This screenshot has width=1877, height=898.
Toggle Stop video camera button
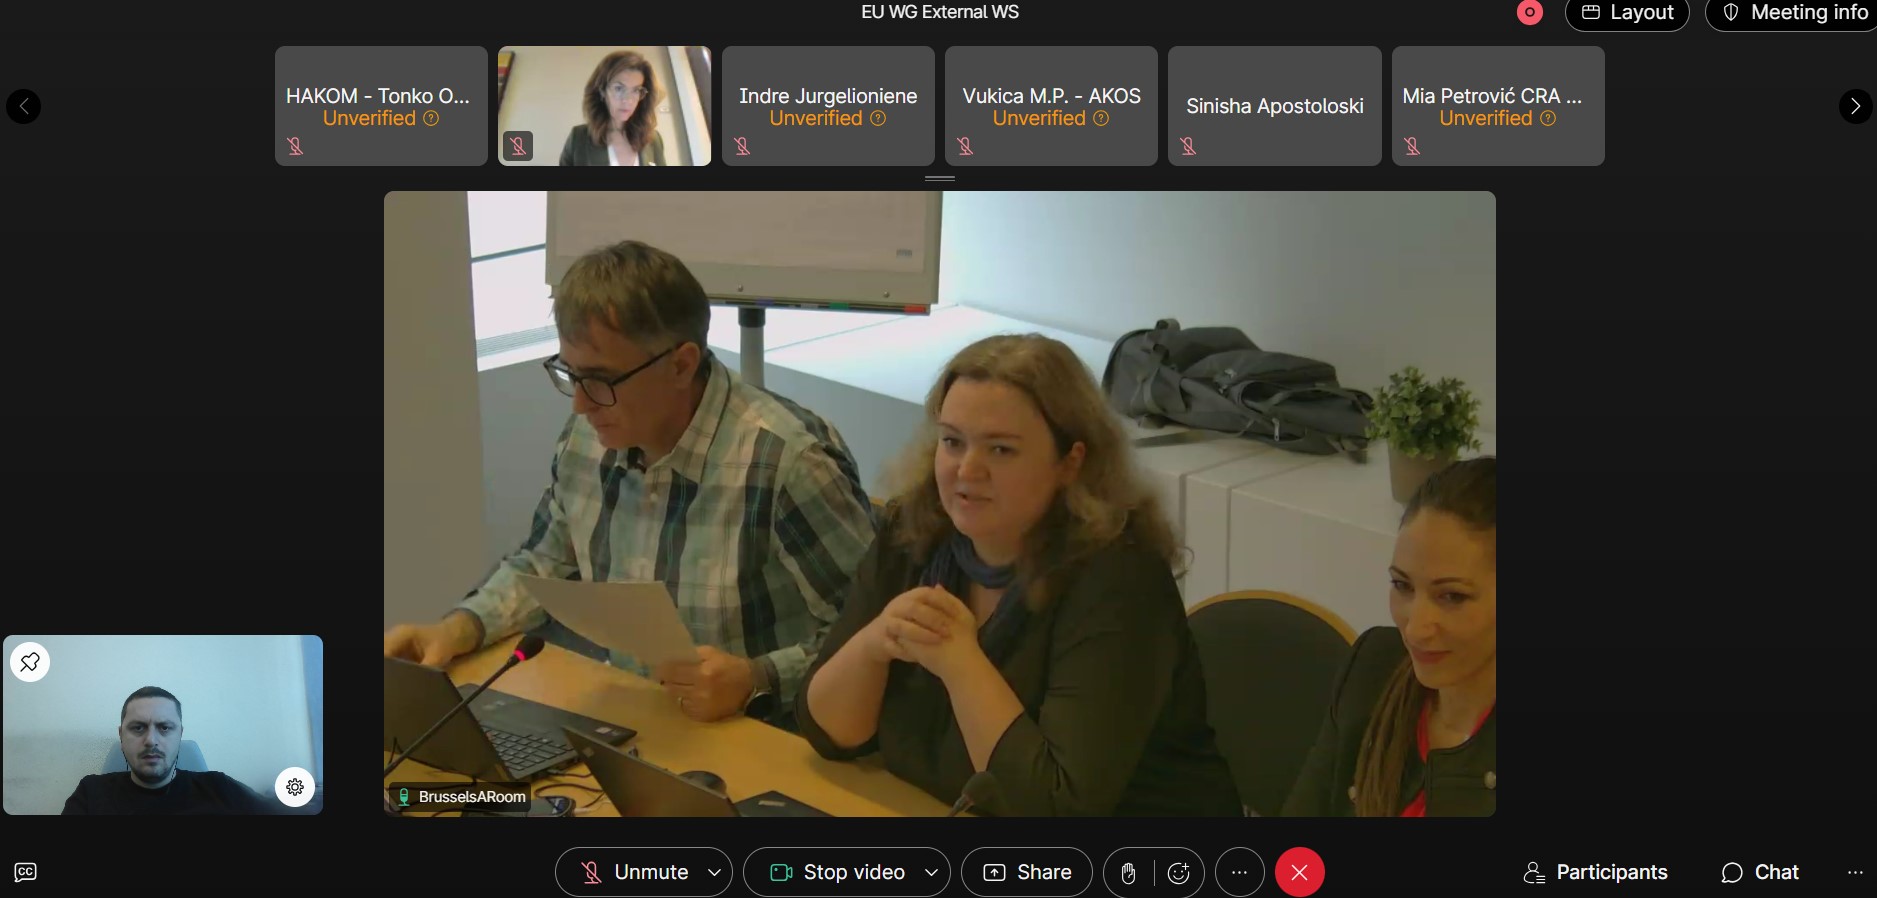[838, 872]
